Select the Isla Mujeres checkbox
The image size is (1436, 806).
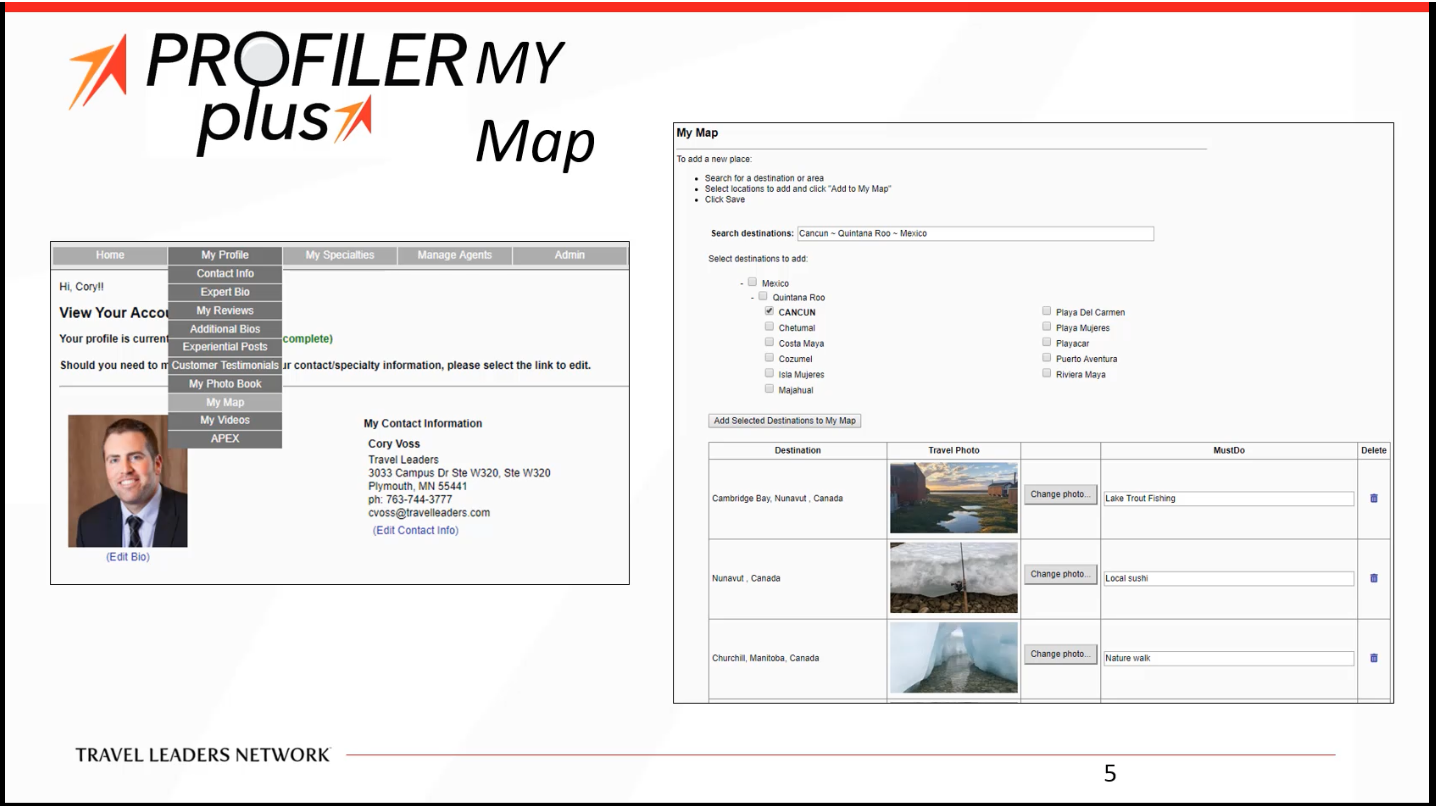tap(769, 373)
